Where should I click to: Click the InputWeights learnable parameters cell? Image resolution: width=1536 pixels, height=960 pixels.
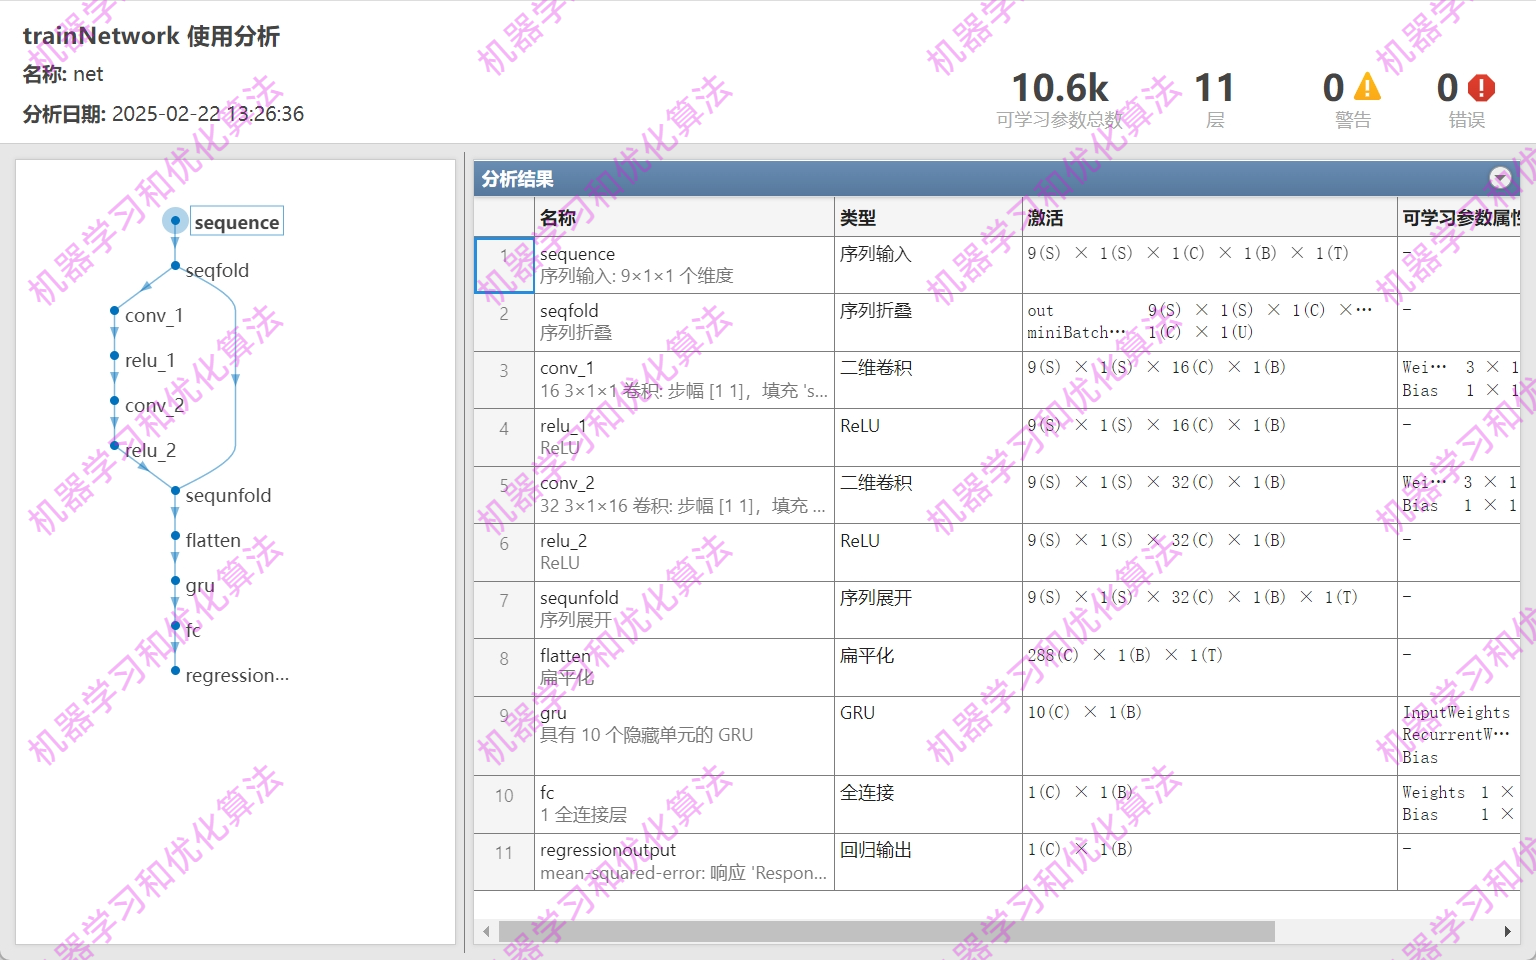pos(1459,736)
